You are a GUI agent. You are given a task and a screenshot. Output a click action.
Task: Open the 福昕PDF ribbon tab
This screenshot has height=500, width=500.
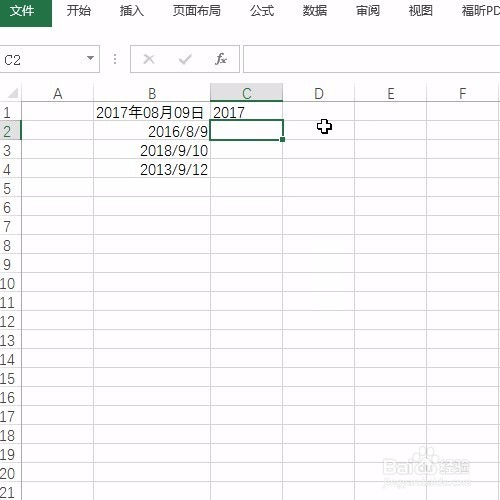point(480,11)
